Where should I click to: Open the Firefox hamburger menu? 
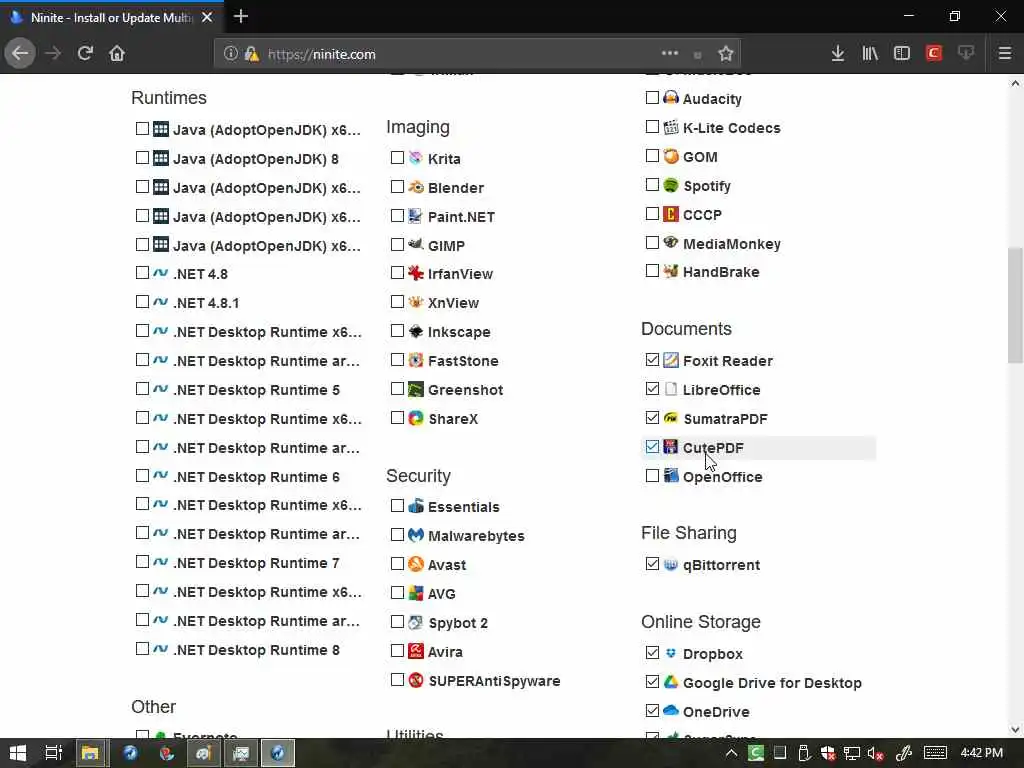tap(1005, 54)
